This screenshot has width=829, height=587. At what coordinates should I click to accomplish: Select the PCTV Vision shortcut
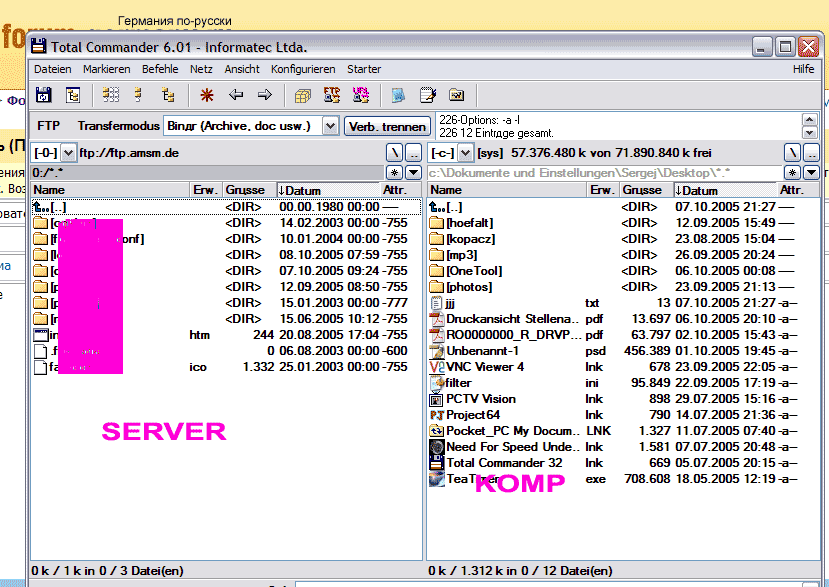pyautogui.click(x=613, y=399)
